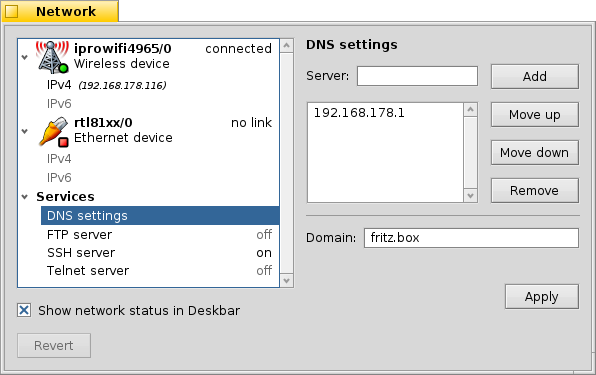Click the Services heading label
596x375 pixels.
(x=65, y=197)
